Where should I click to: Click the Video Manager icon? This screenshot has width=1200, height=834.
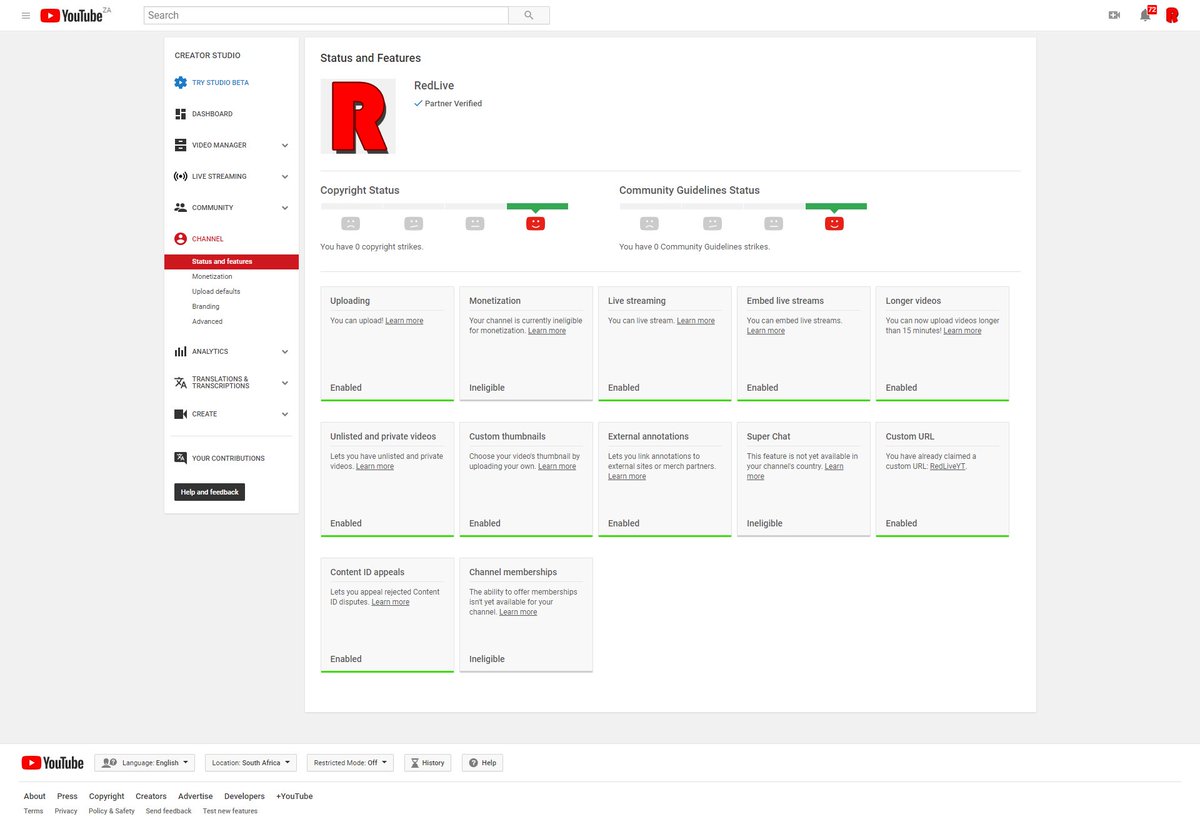point(180,145)
